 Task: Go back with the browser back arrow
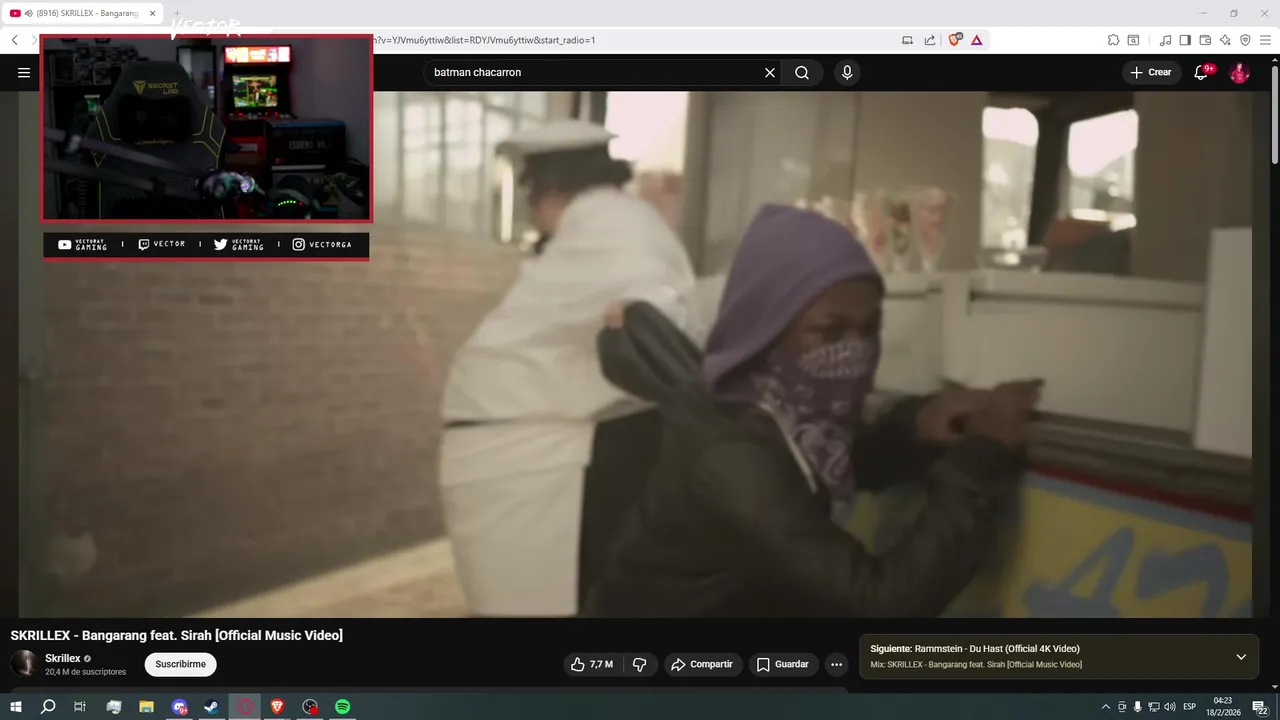(14, 40)
